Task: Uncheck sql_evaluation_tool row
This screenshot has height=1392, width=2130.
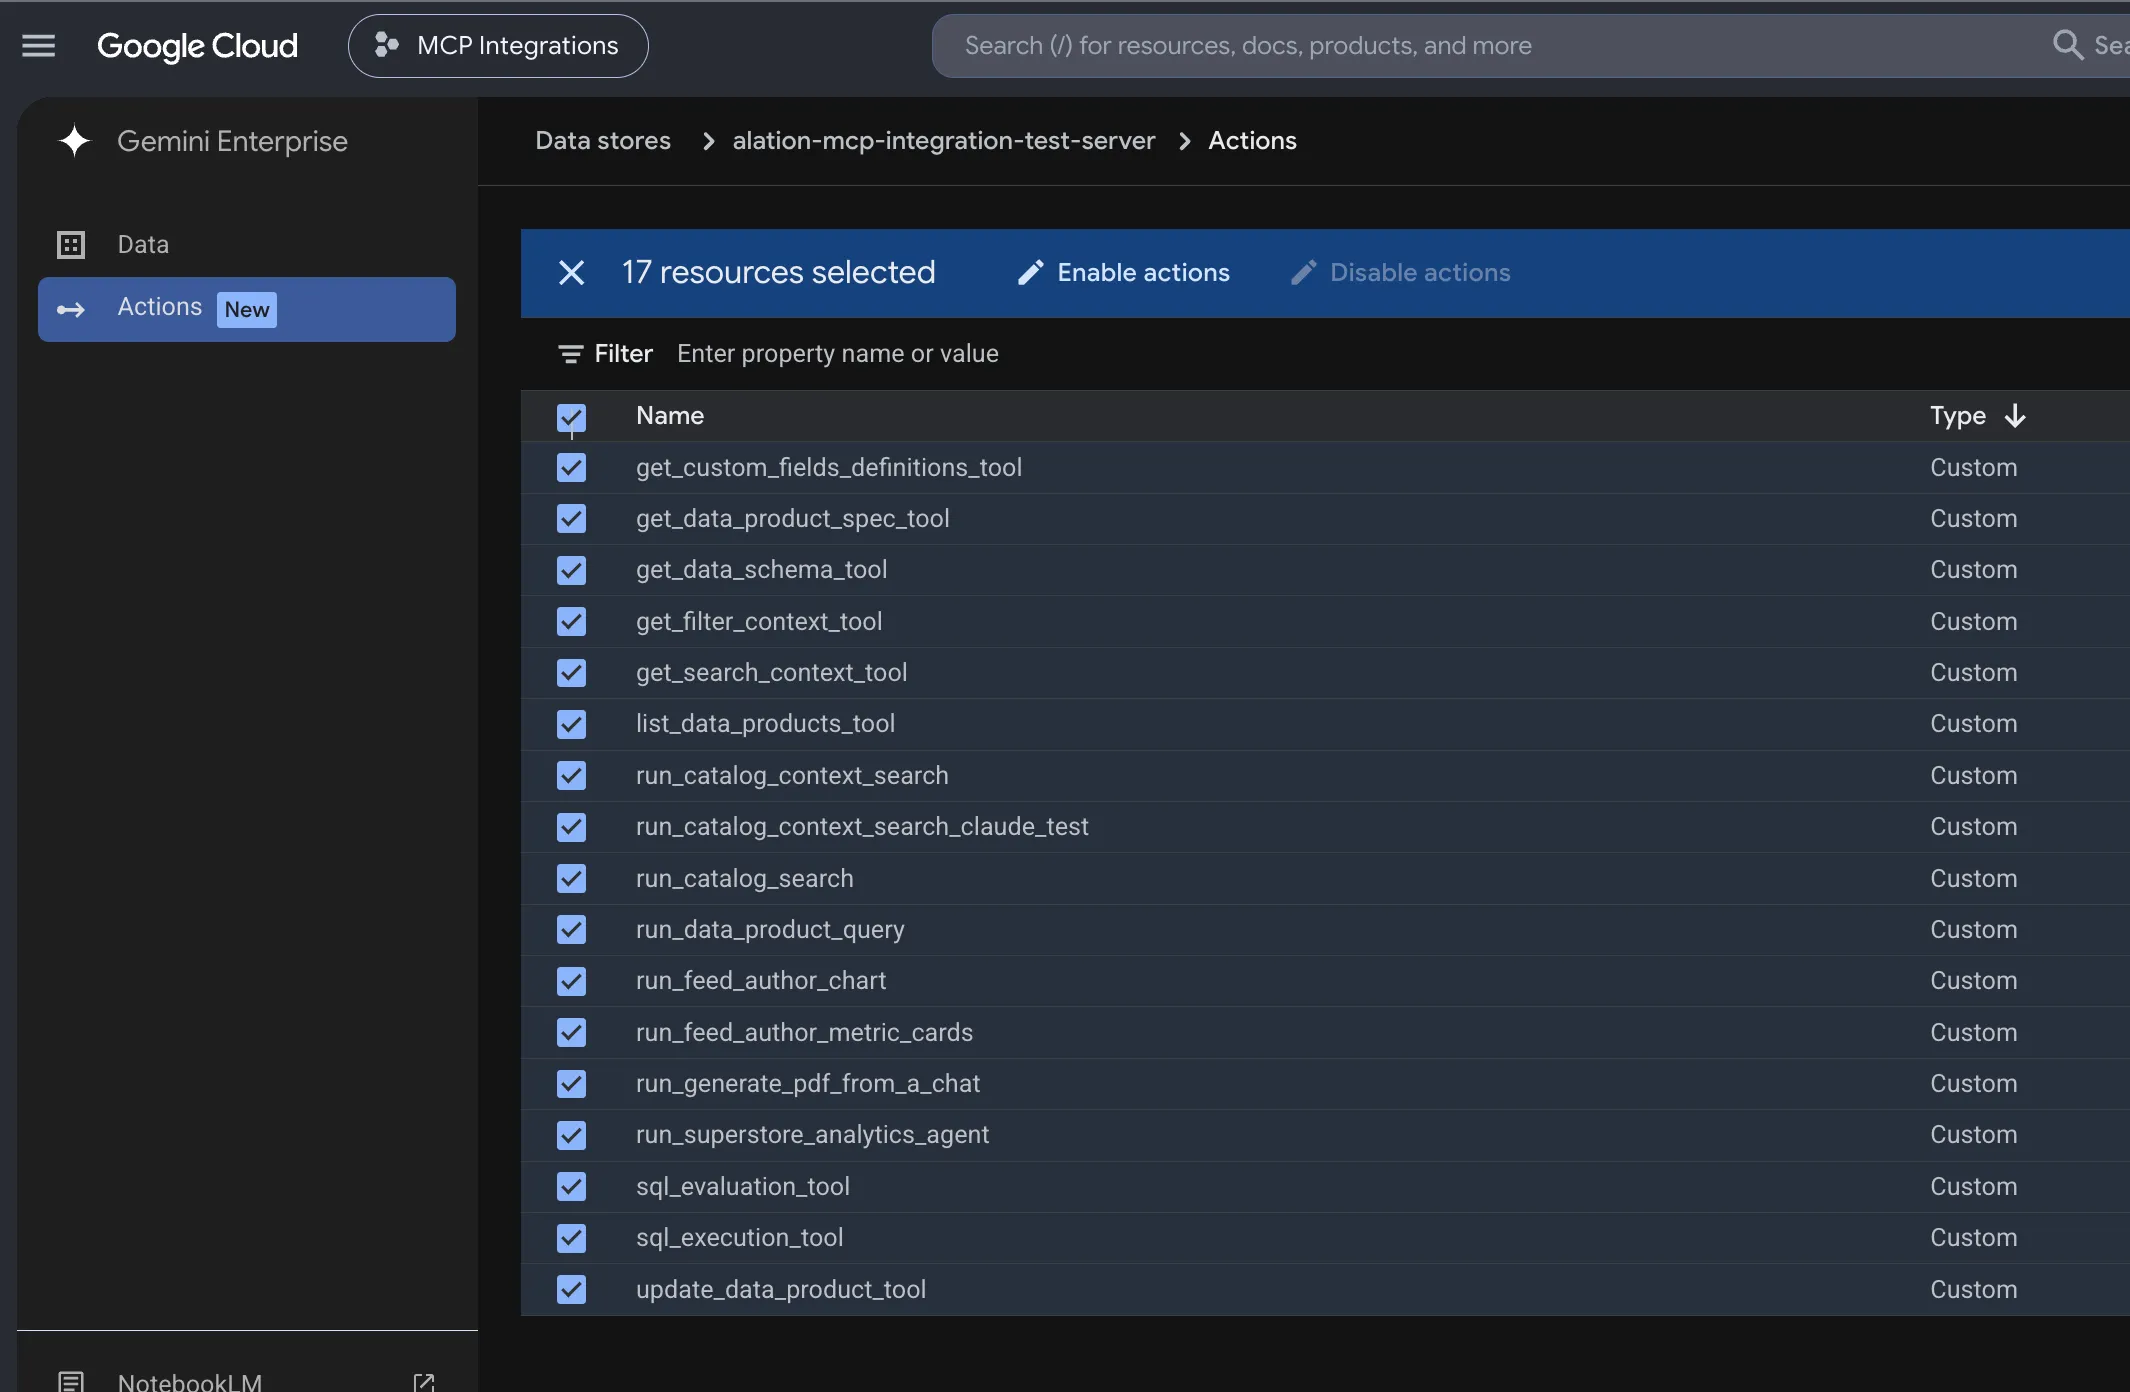Action: (x=571, y=1187)
